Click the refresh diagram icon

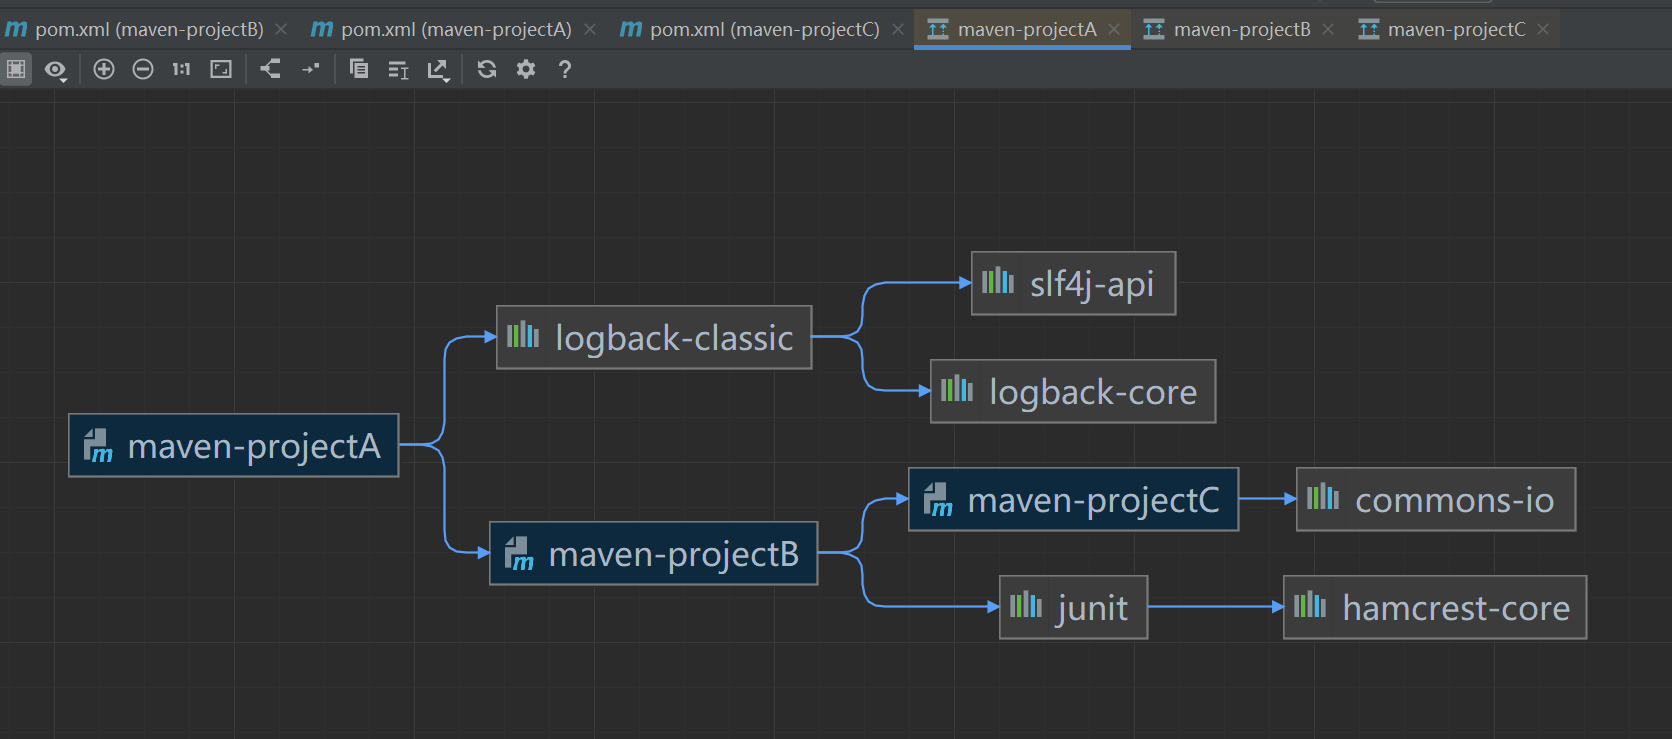click(x=487, y=69)
